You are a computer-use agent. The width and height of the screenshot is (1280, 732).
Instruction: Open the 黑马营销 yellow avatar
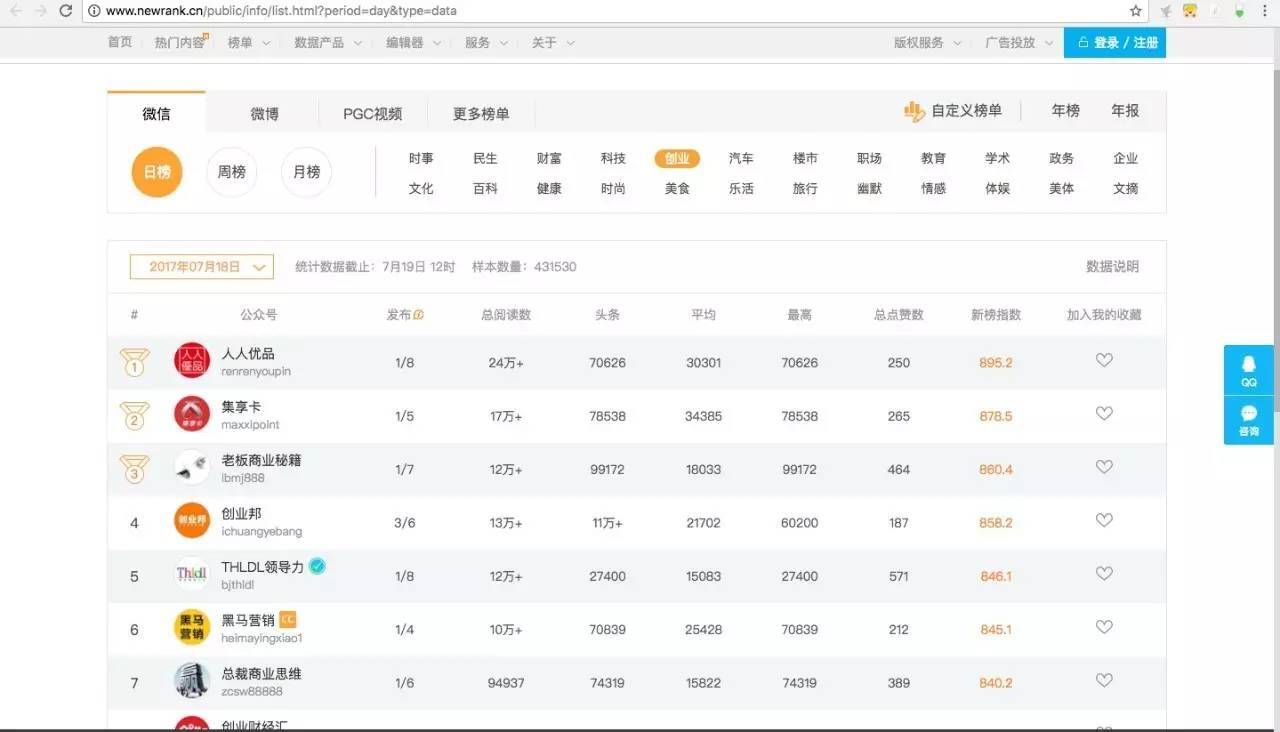pyautogui.click(x=192, y=628)
